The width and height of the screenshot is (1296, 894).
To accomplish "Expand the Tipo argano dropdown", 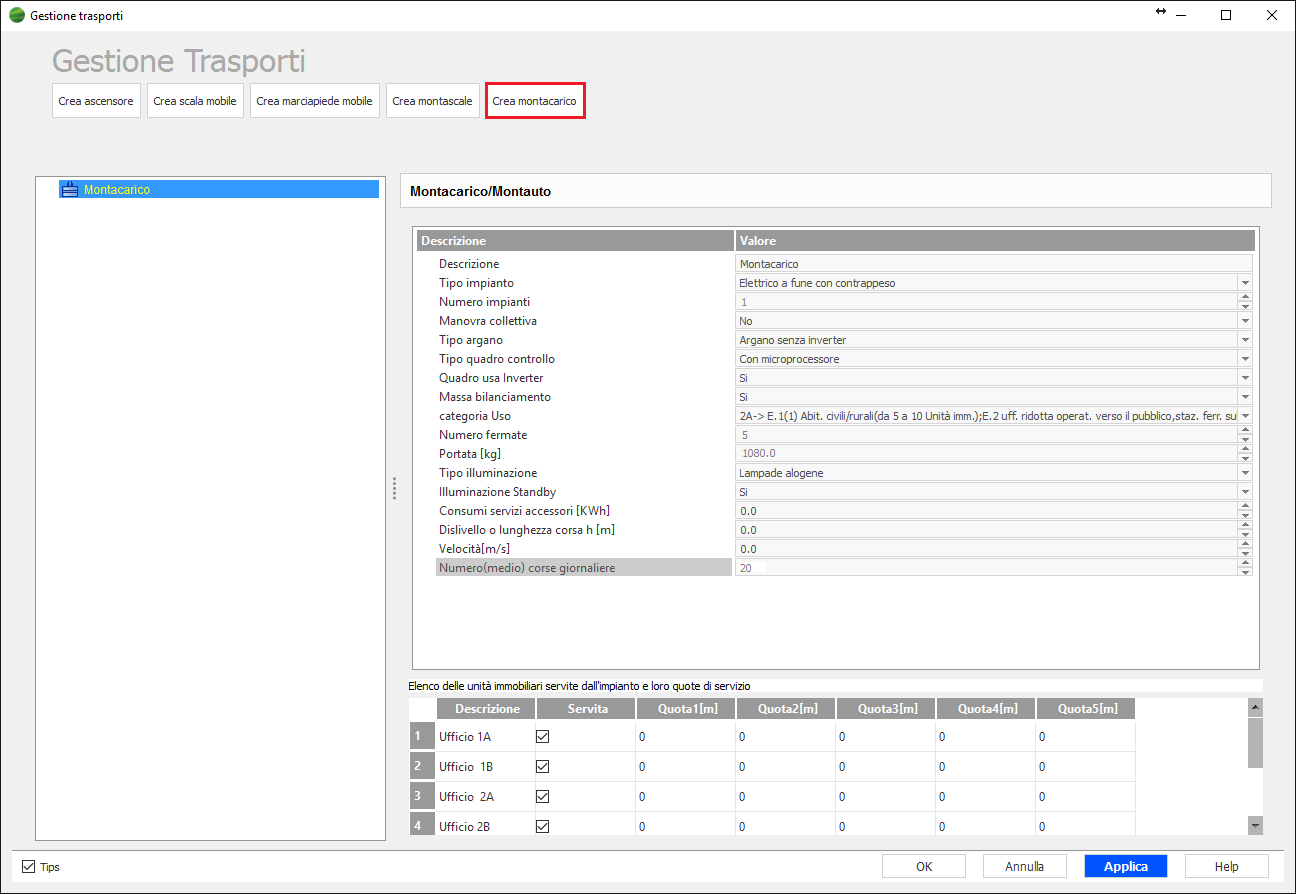I will (1245, 340).
